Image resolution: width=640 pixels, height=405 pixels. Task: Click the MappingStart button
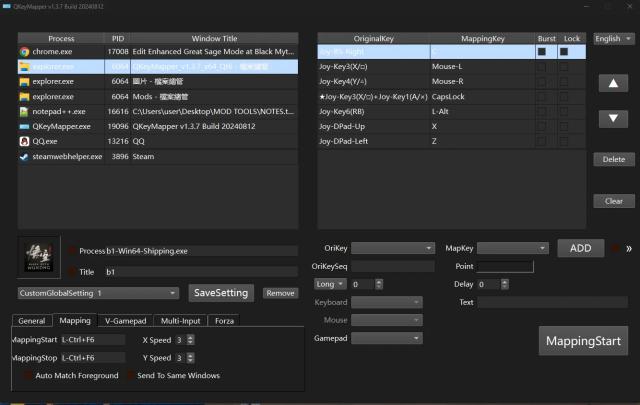tap(583, 341)
